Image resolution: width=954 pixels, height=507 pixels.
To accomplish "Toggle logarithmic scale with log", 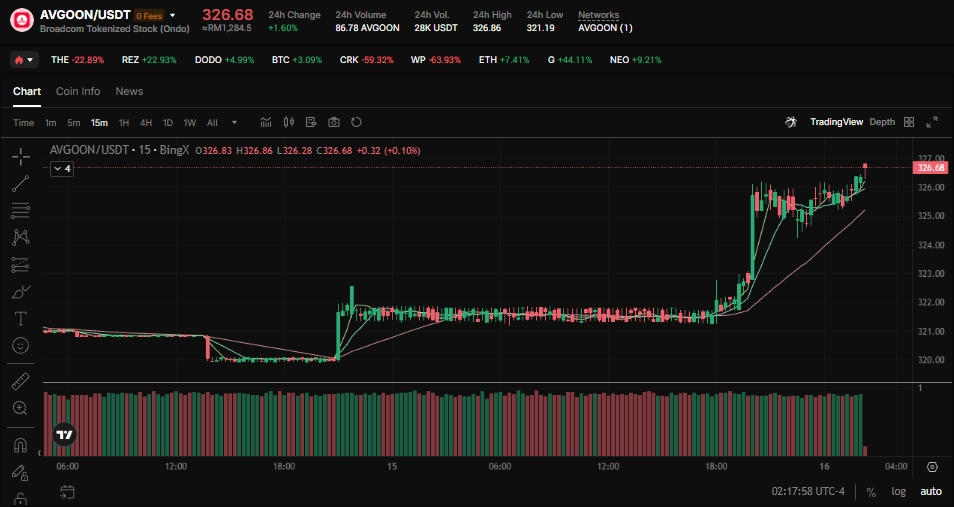I will click(899, 492).
